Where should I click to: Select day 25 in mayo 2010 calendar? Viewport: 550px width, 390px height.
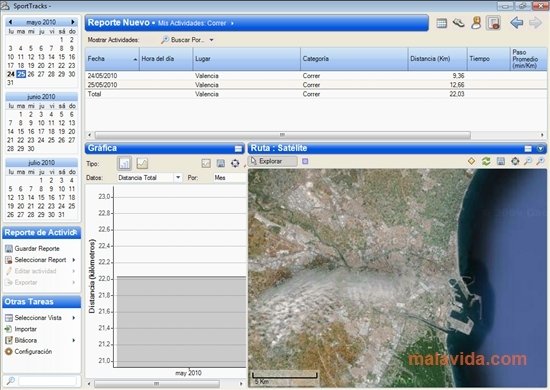click(x=21, y=74)
